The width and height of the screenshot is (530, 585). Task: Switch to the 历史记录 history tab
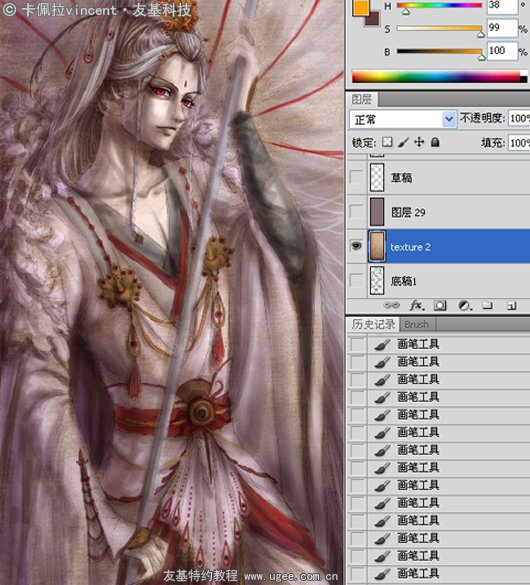pos(373,324)
